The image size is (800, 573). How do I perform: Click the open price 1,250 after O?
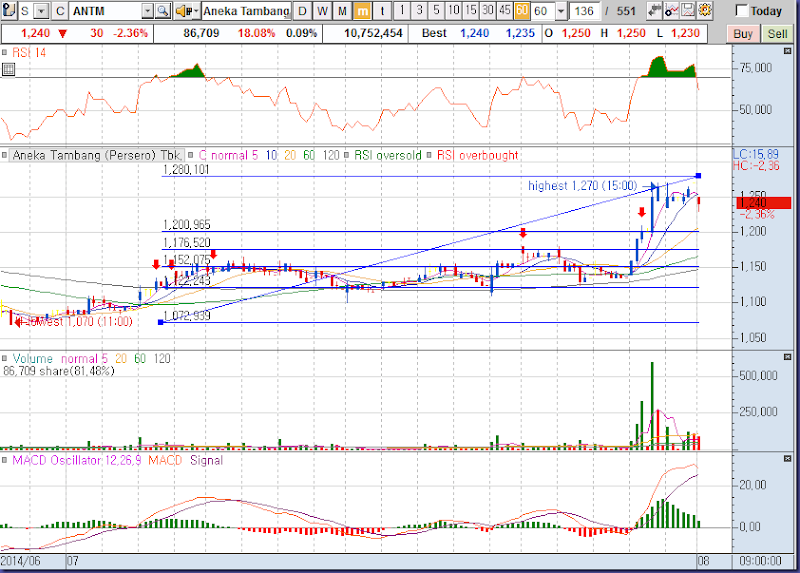pos(576,34)
